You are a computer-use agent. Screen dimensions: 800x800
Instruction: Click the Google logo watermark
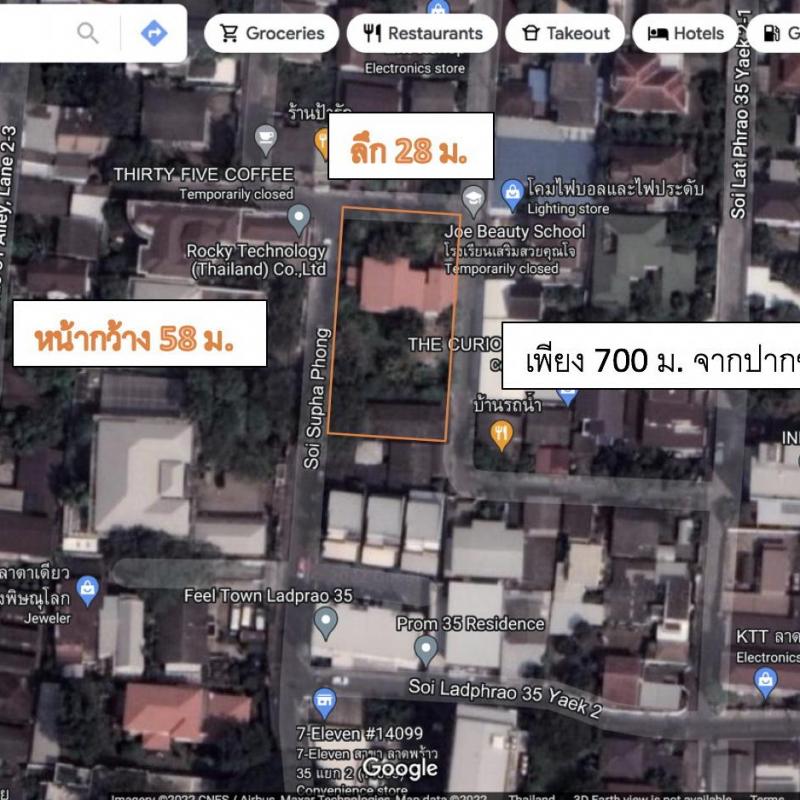(x=400, y=769)
